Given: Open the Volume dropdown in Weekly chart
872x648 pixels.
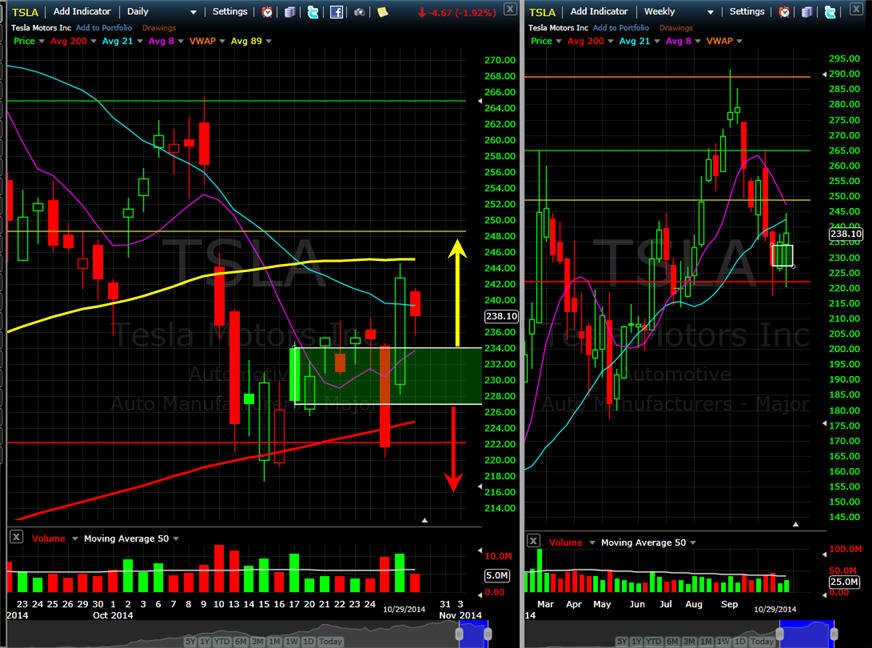Looking at the screenshot, I should tap(592, 542).
